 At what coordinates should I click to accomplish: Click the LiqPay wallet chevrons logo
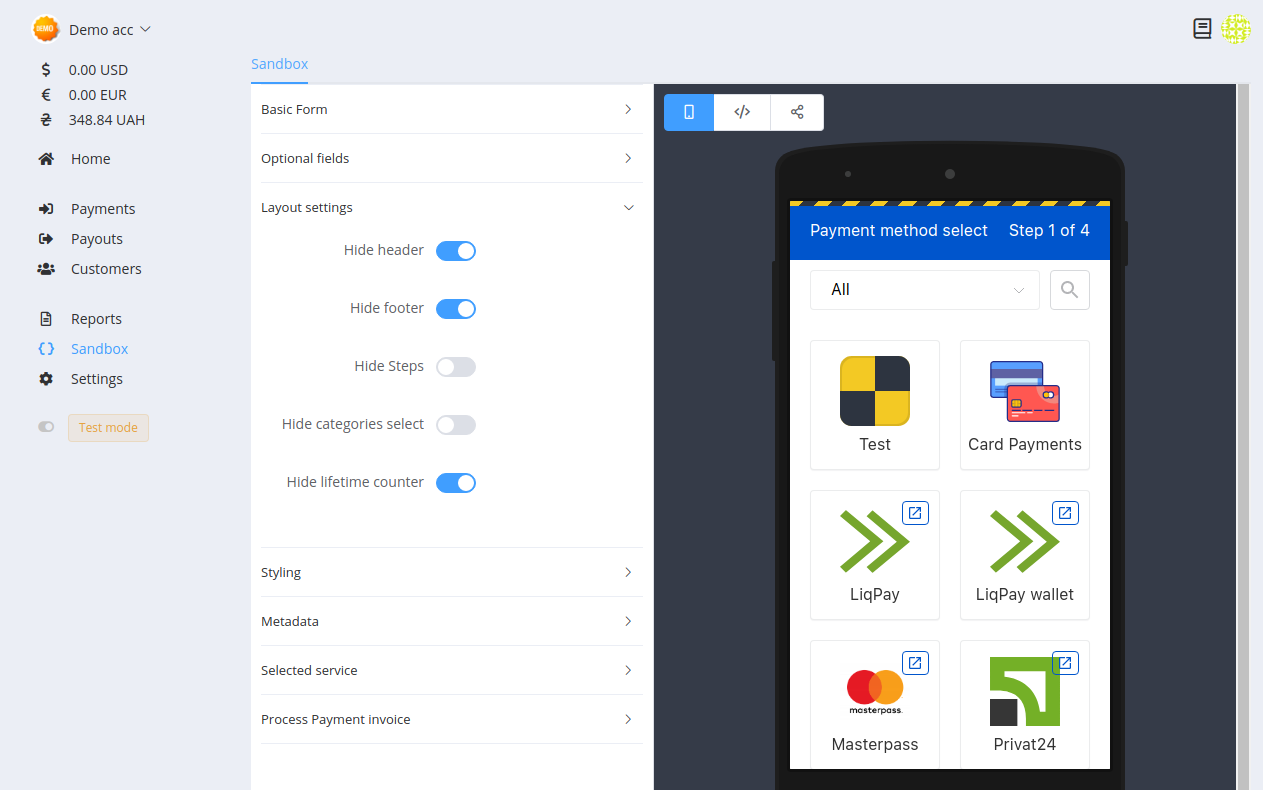[1025, 541]
